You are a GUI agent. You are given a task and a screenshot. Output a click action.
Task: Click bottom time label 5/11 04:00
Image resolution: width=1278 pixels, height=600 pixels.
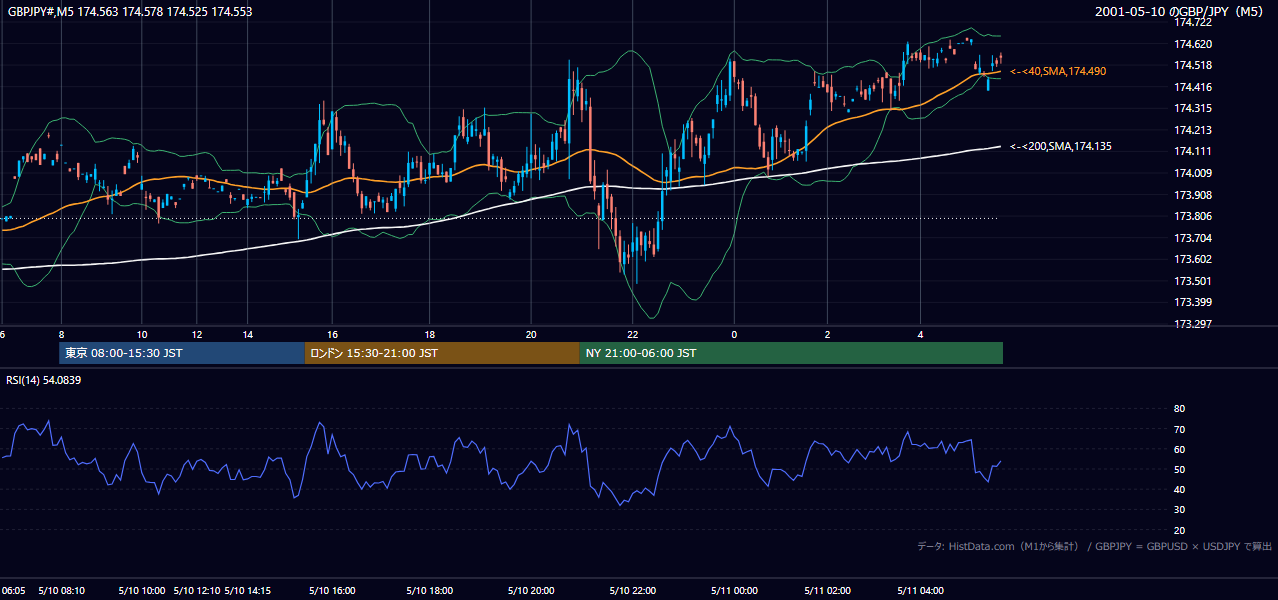(921, 591)
